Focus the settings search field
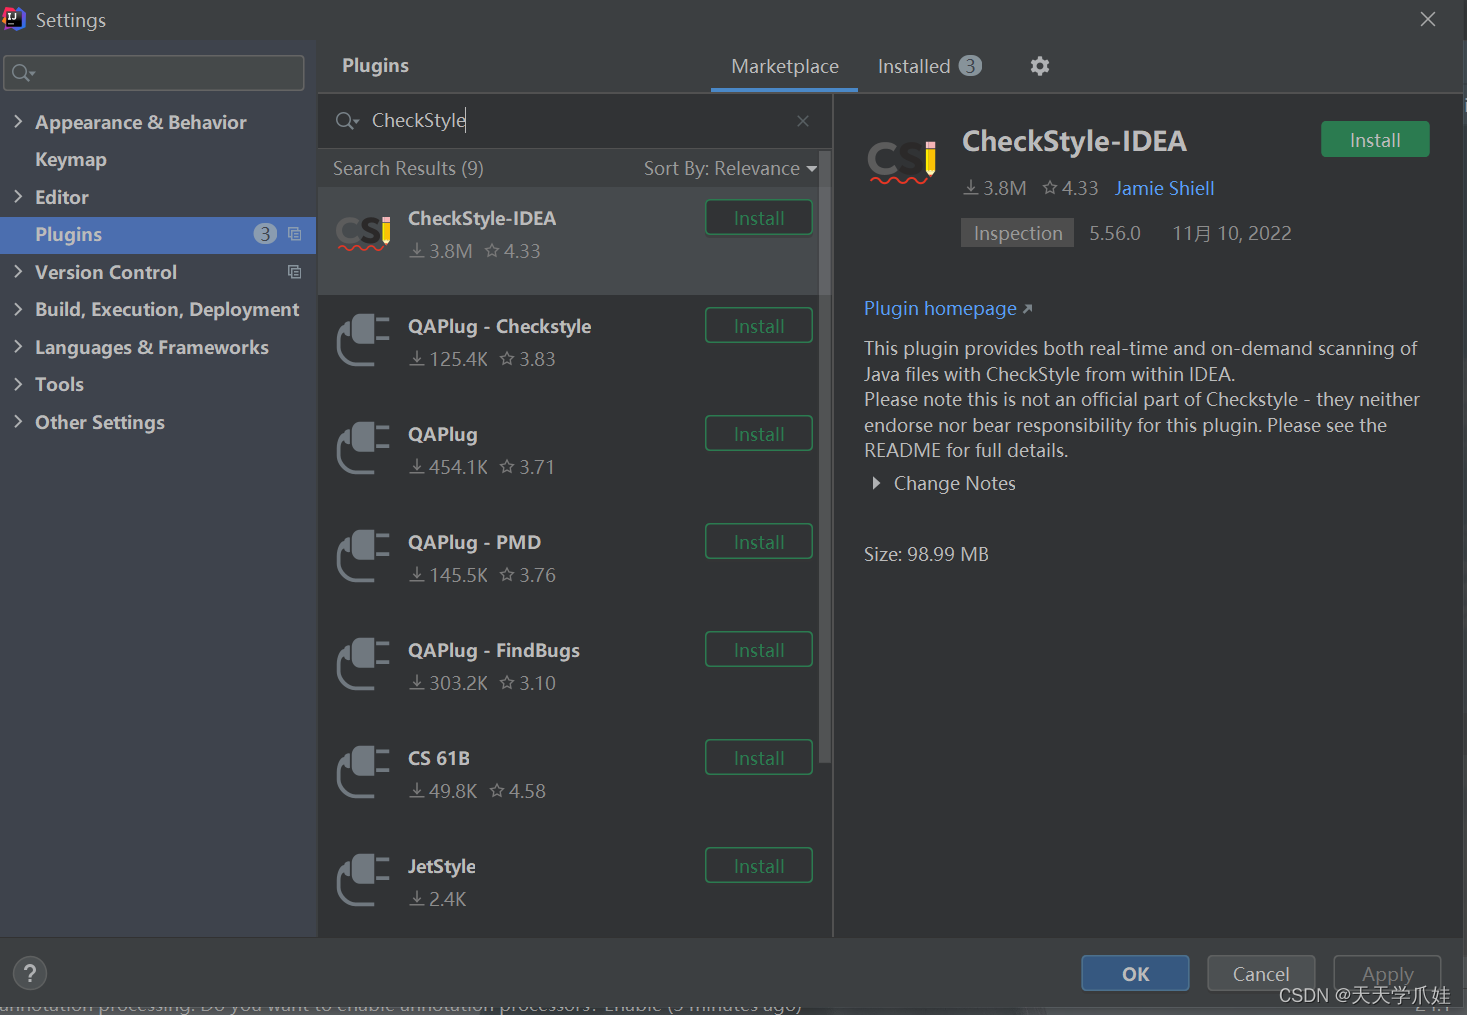 154,73
